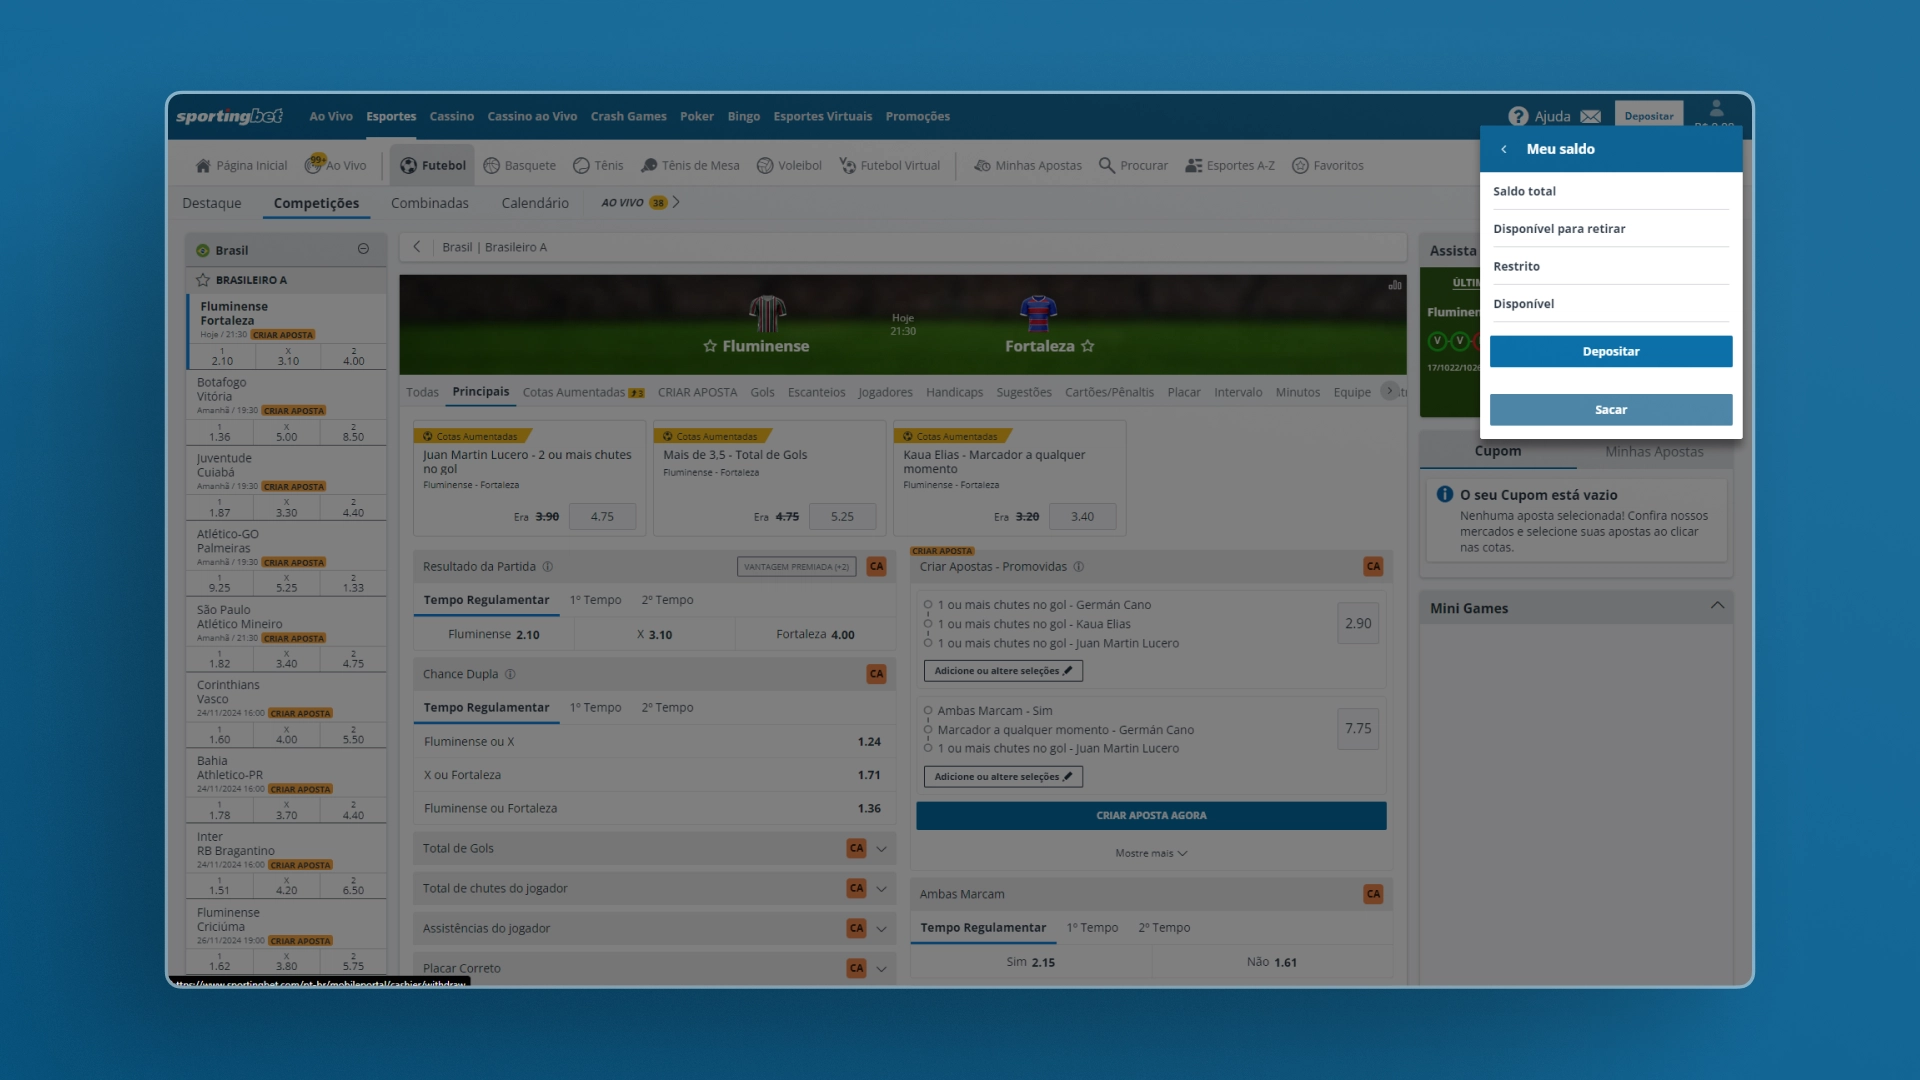Click VANTAGEM PREMIADA (+2) badge
This screenshot has width=1920, height=1080.
[796, 567]
